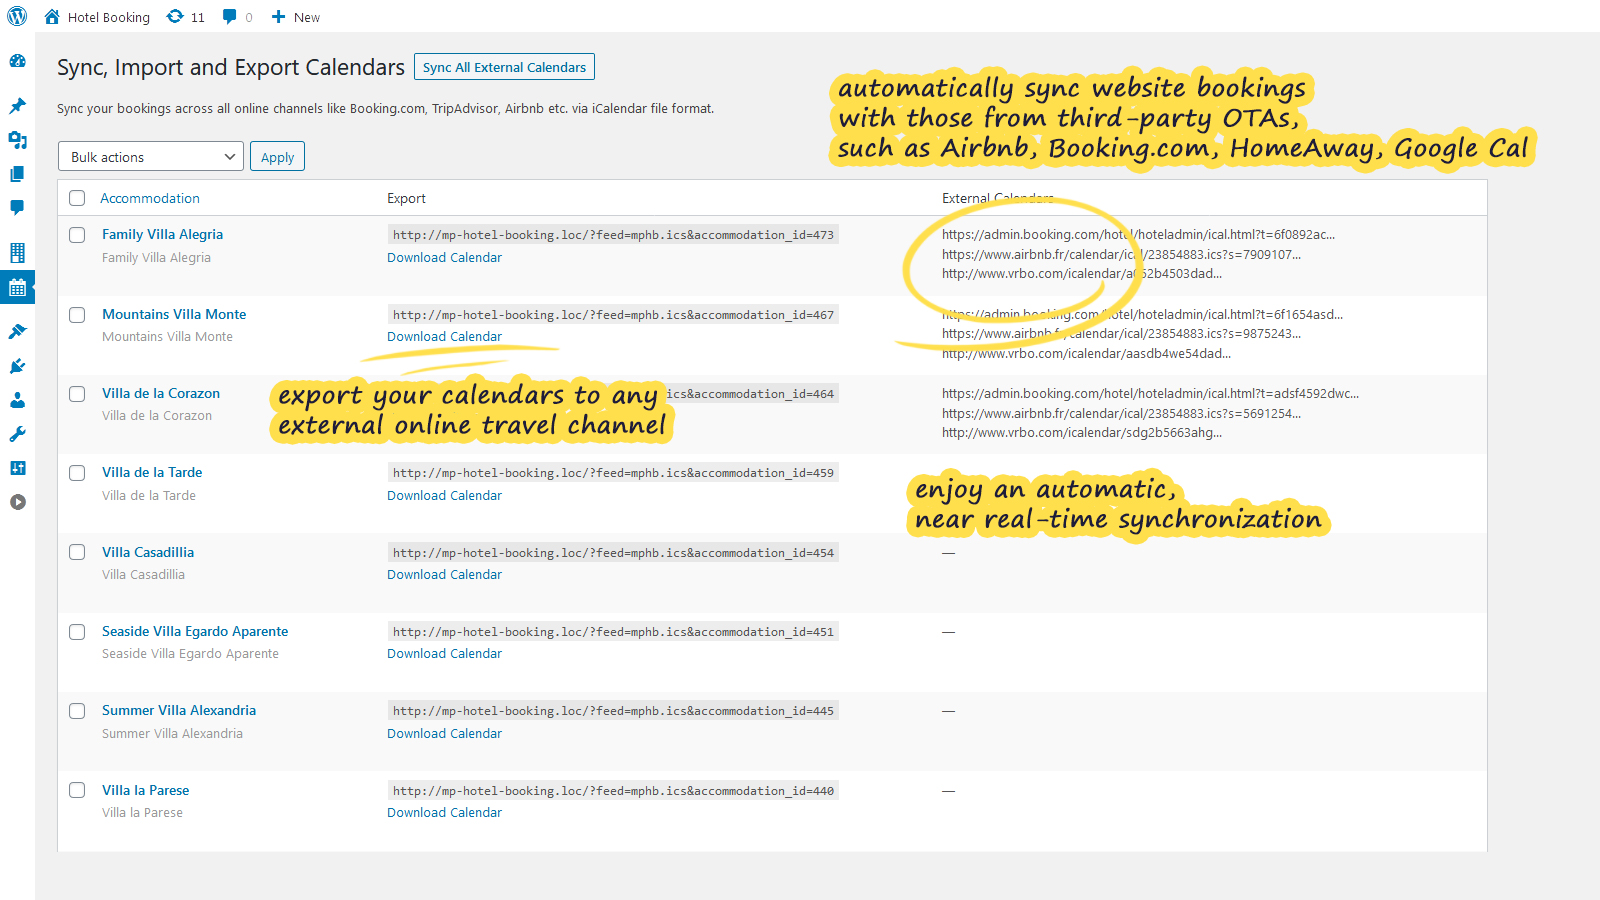Open the Comments speech bubble icon
The height and width of the screenshot is (900, 1600).
pyautogui.click(x=17, y=208)
